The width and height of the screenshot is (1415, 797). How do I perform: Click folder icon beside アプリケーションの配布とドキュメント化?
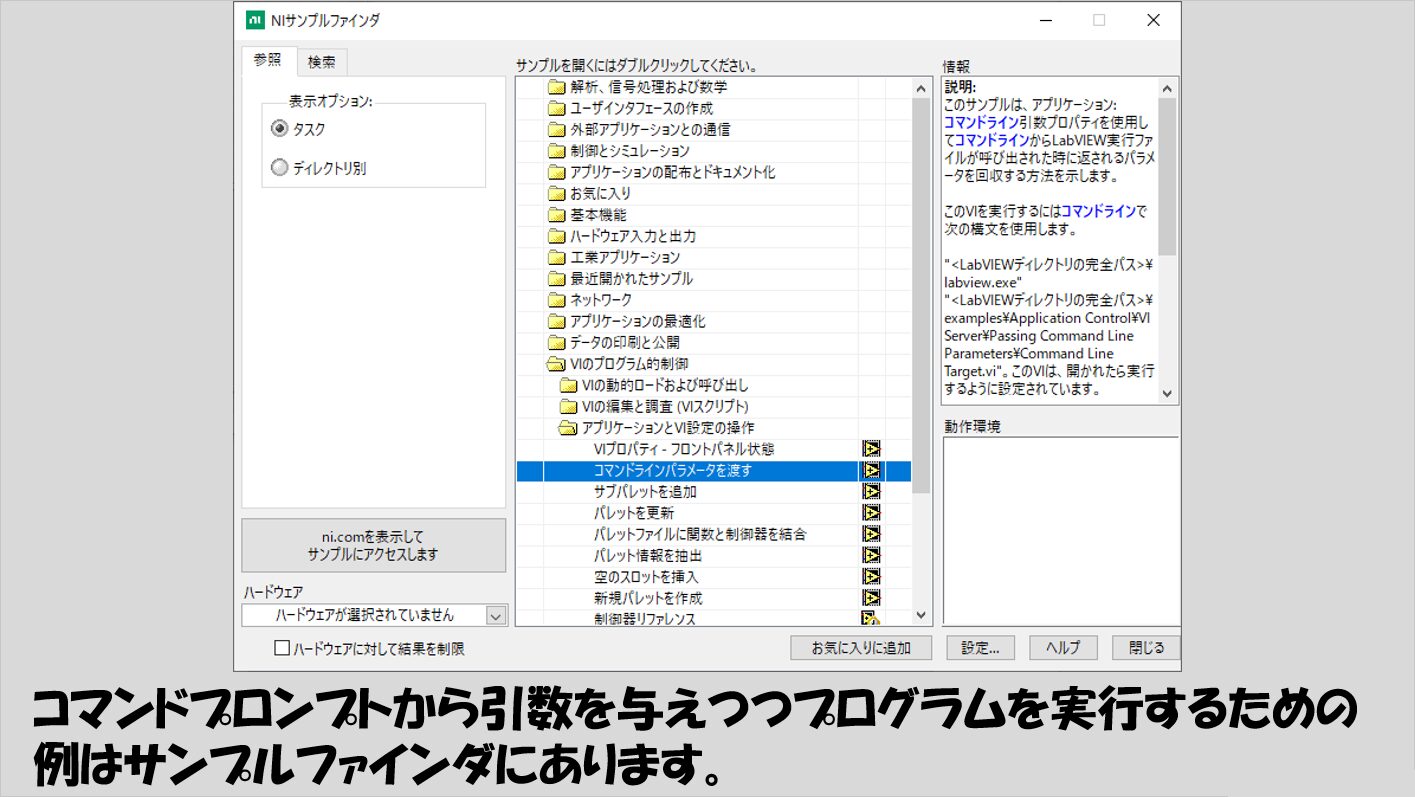tap(557, 172)
